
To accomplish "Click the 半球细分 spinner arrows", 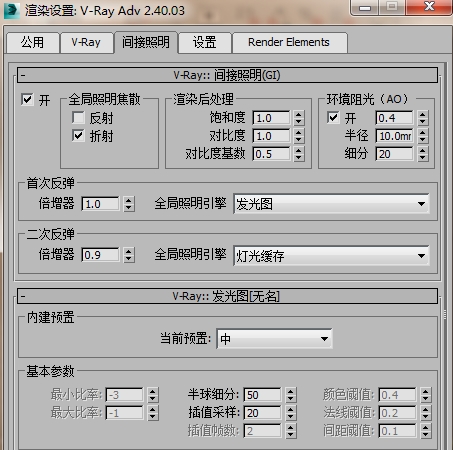I will point(291,395).
